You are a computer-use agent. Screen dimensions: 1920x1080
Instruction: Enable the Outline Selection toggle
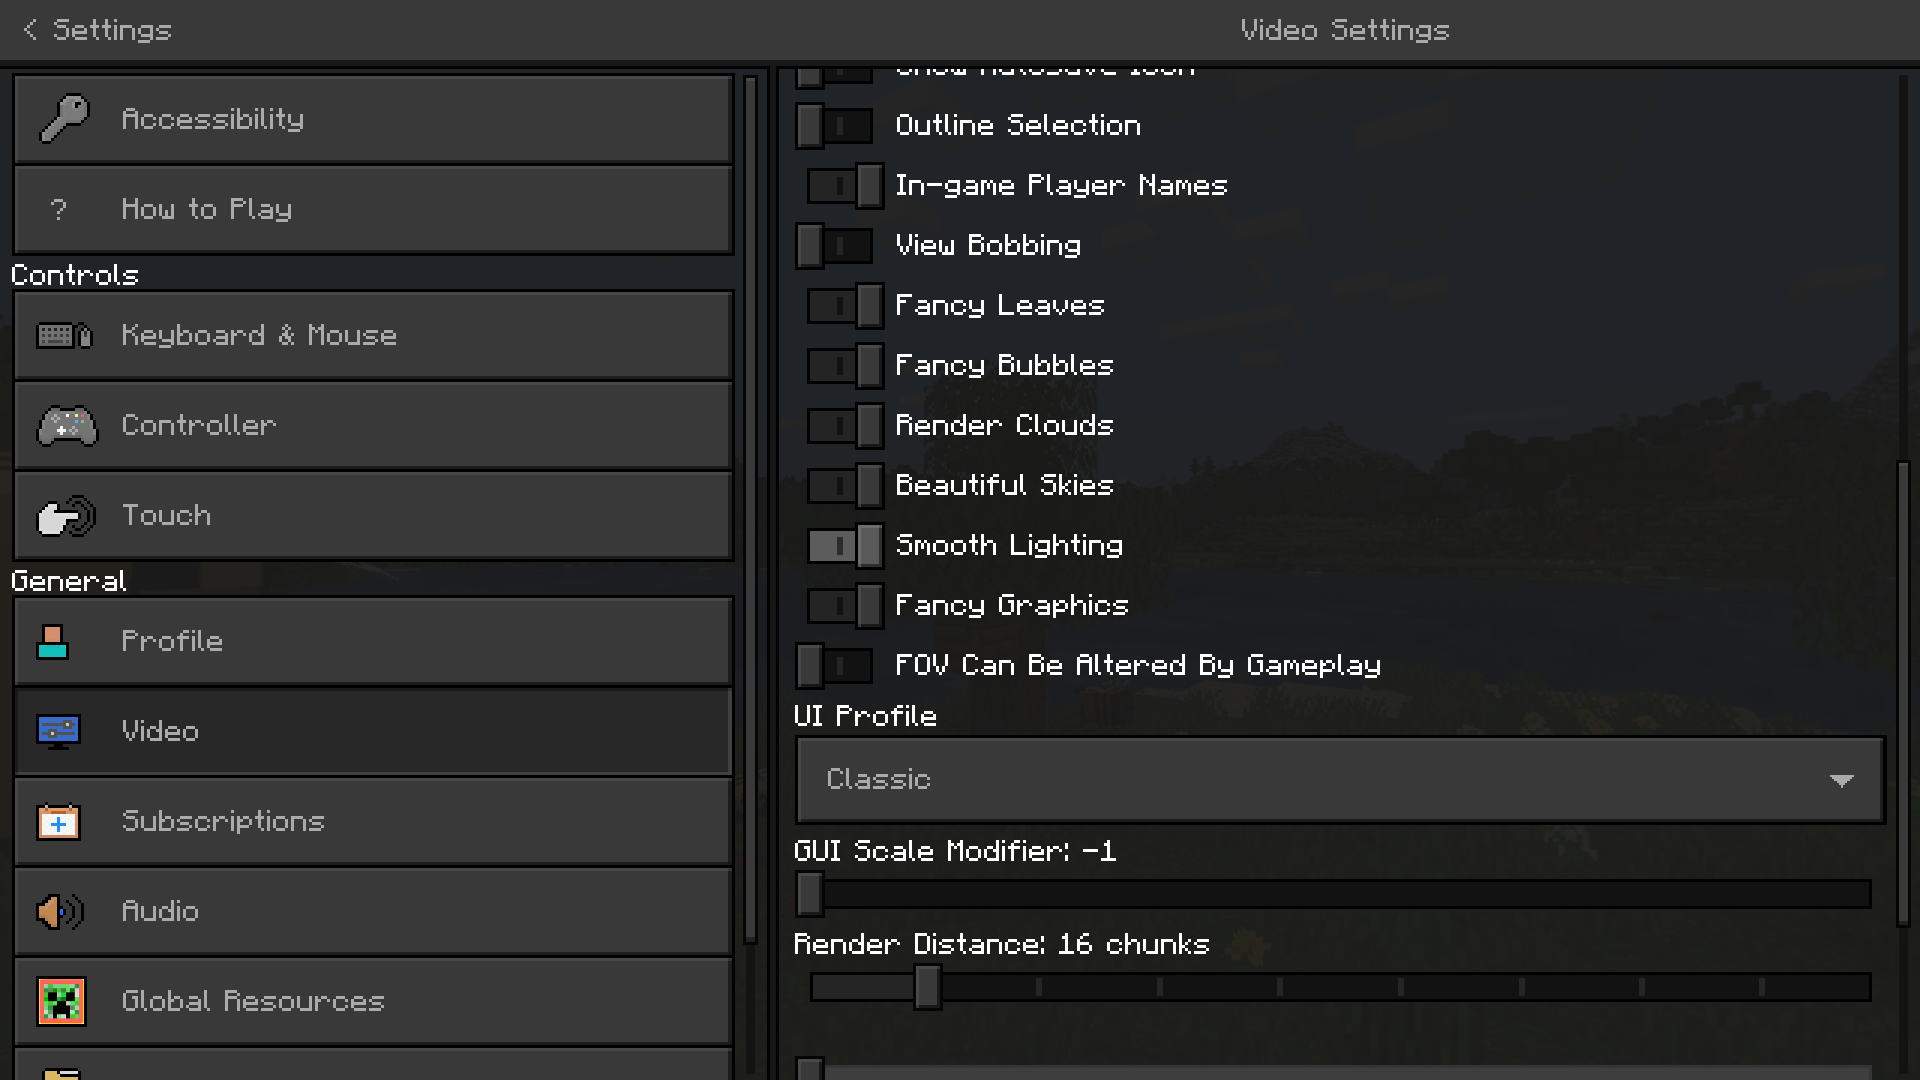(x=834, y=126)
